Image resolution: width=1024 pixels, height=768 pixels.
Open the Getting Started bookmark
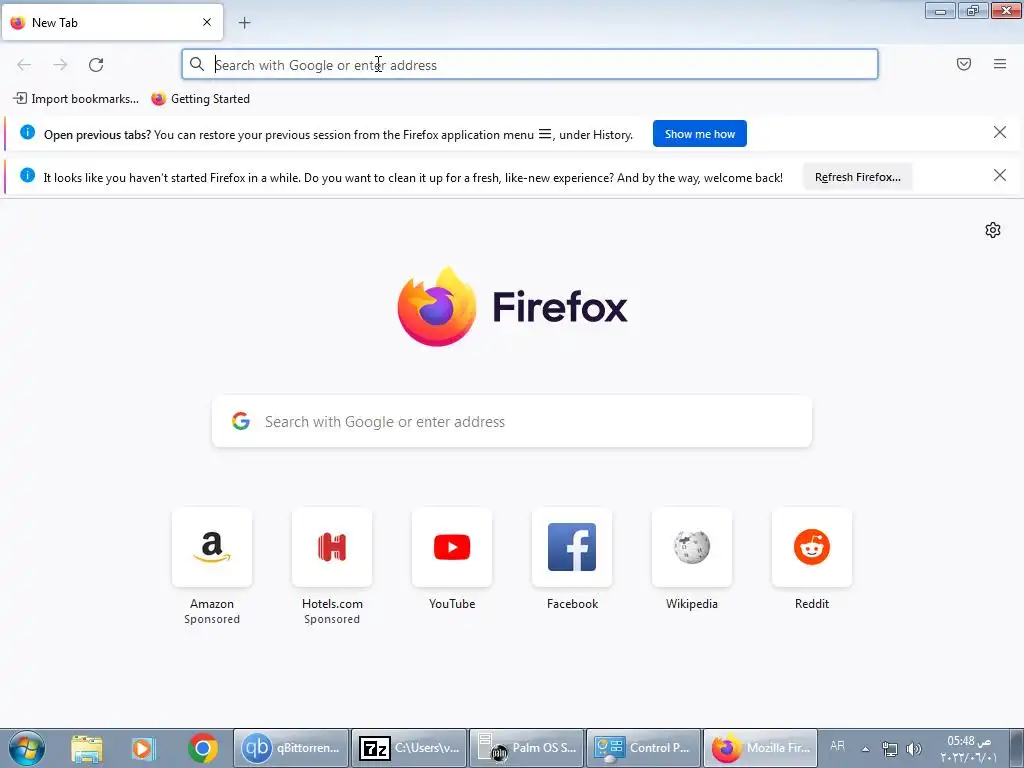click(x=200, y=99)
